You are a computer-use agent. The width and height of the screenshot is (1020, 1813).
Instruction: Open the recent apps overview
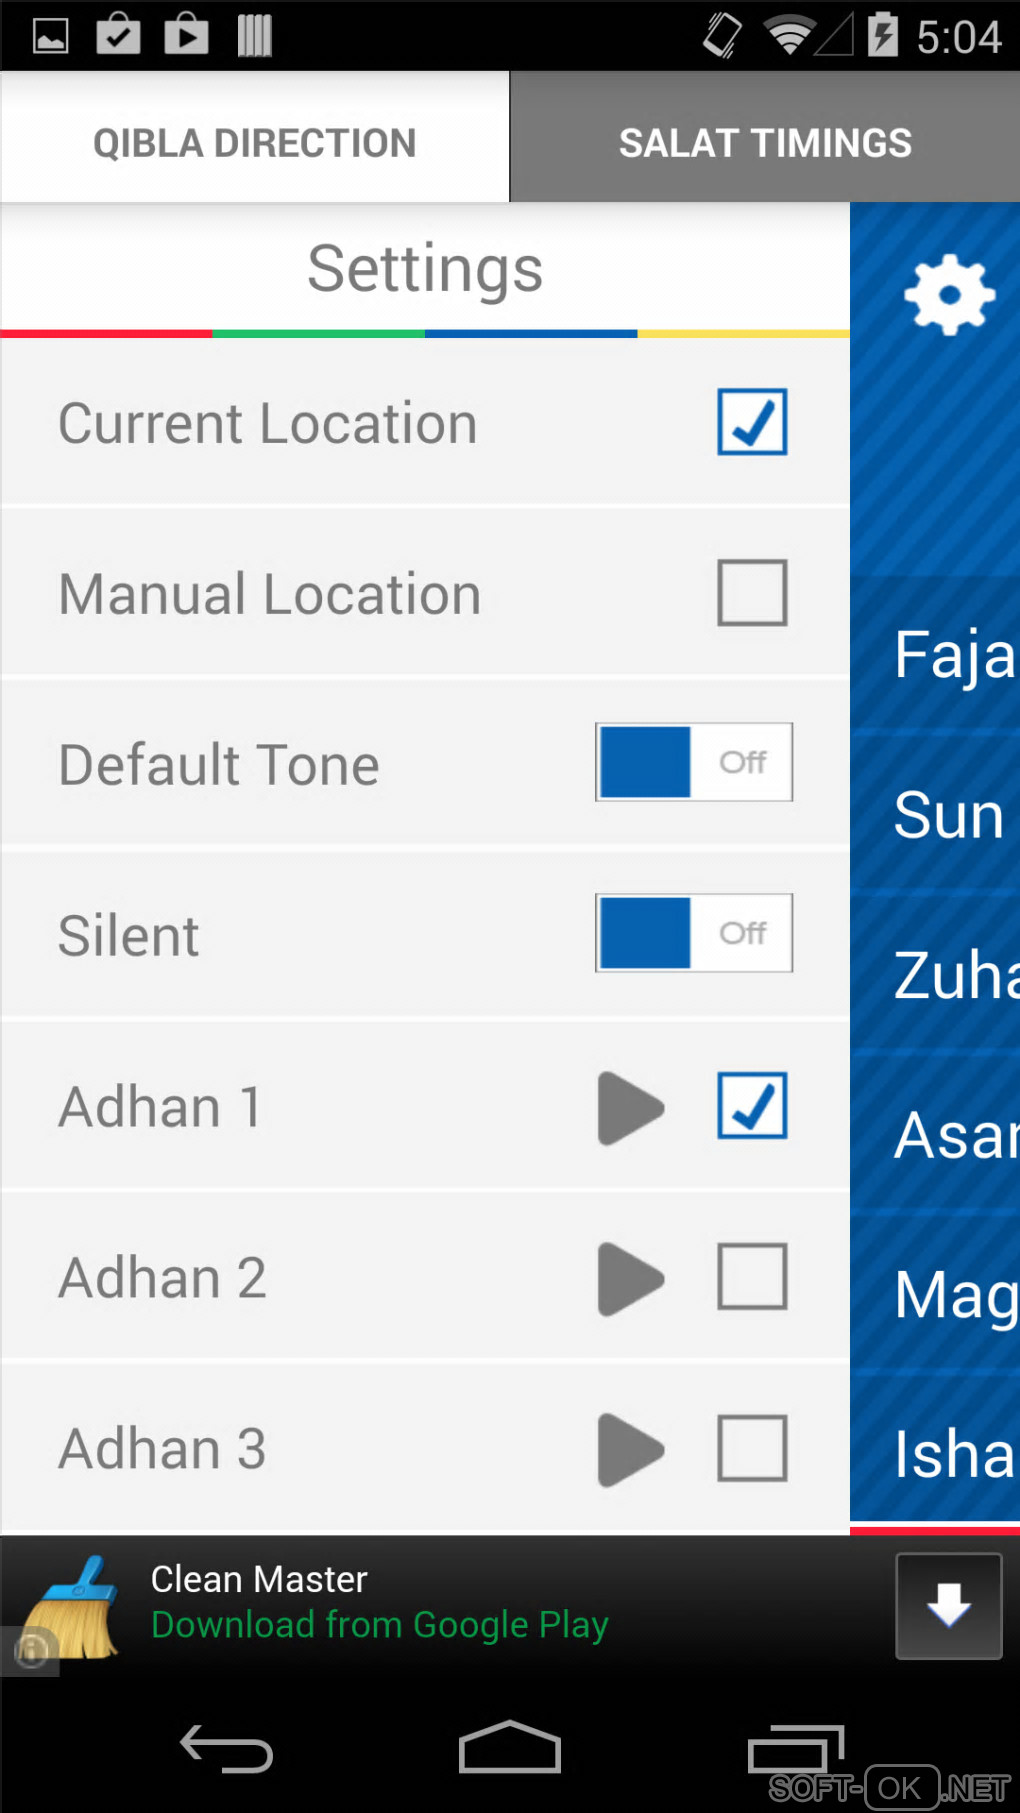[x=796, y=1750]
